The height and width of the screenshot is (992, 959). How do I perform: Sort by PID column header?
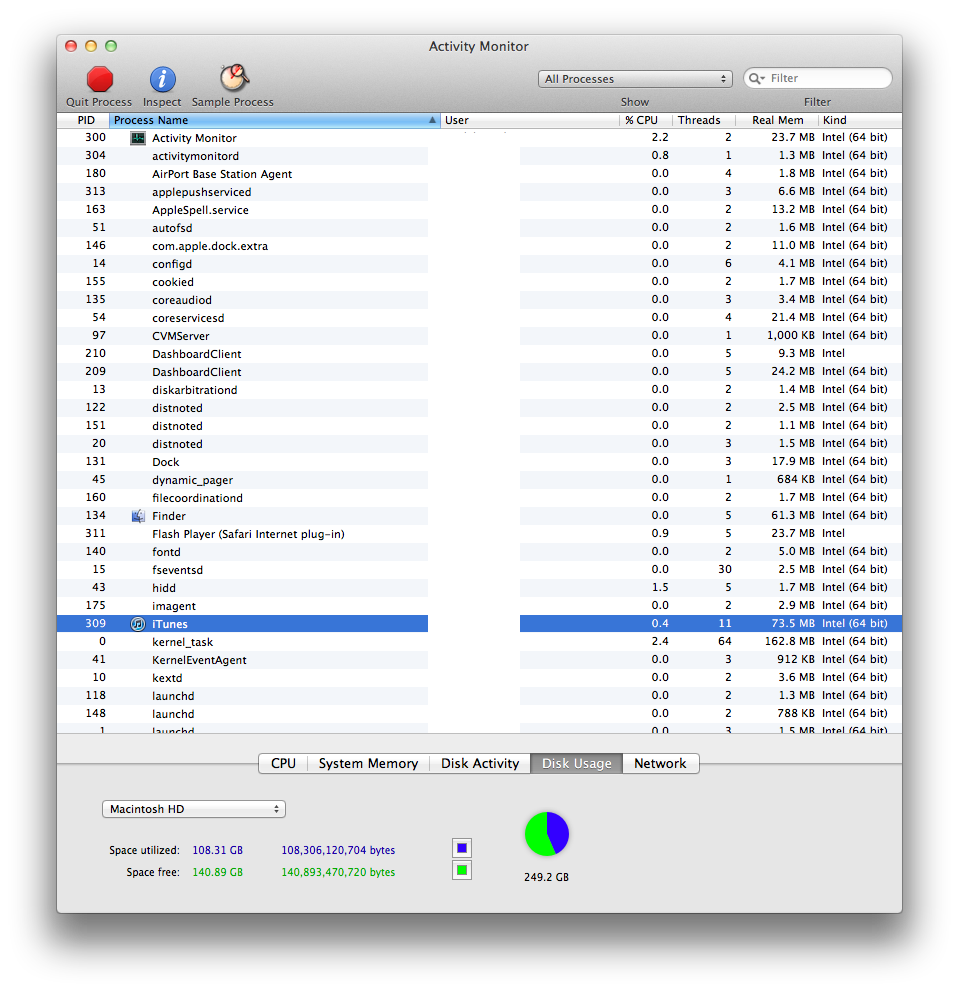click(x=84, y=120)
